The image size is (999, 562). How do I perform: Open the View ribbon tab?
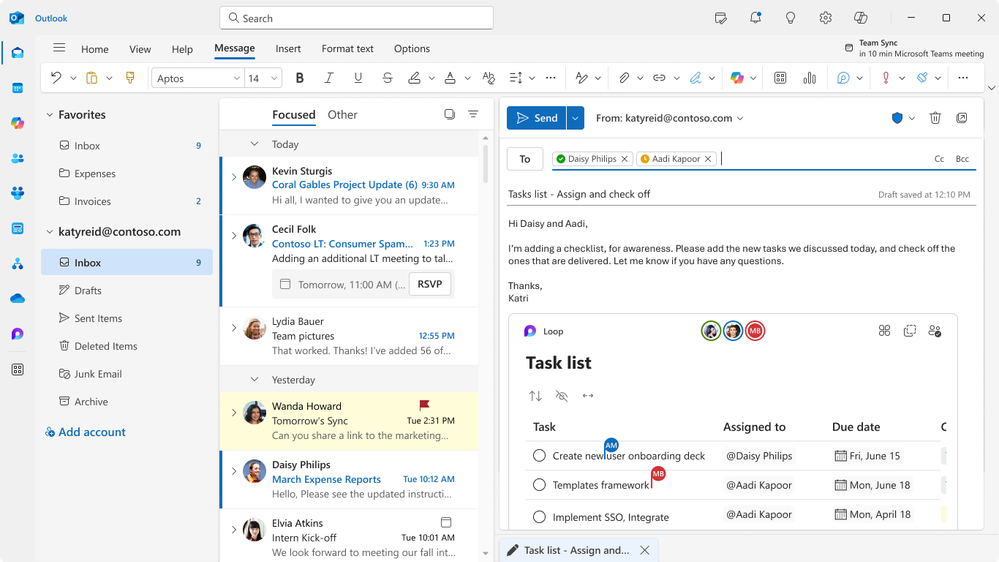tap(140, 49)
